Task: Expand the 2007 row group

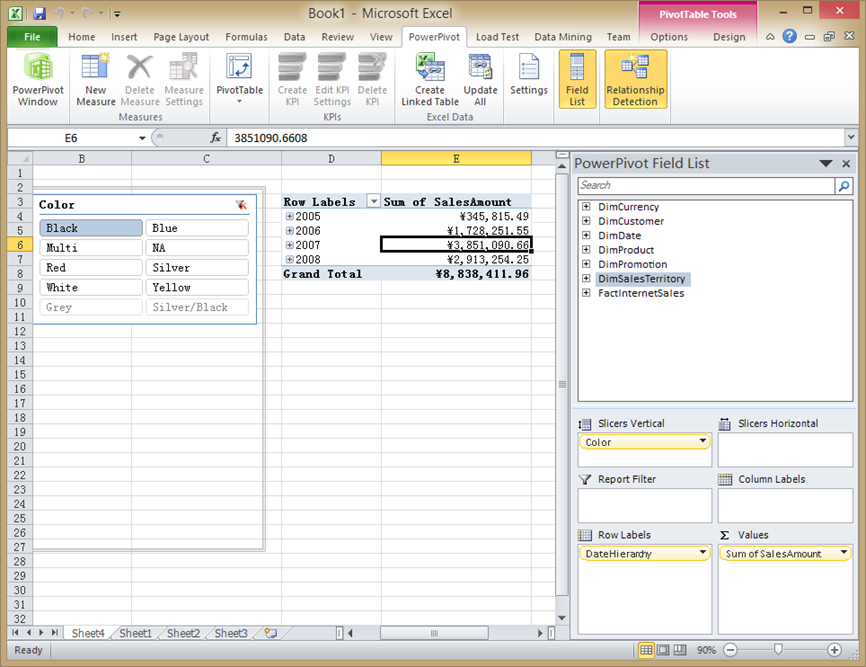Action: (292, 244)
